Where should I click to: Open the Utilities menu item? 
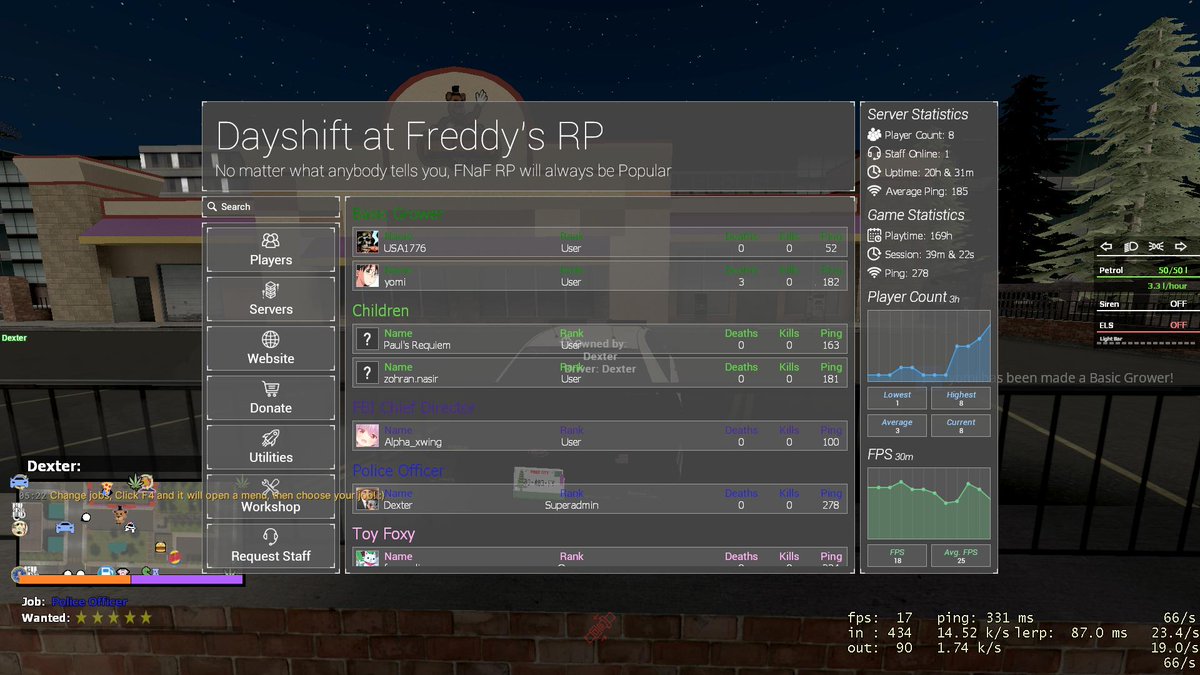pos(271,447)
